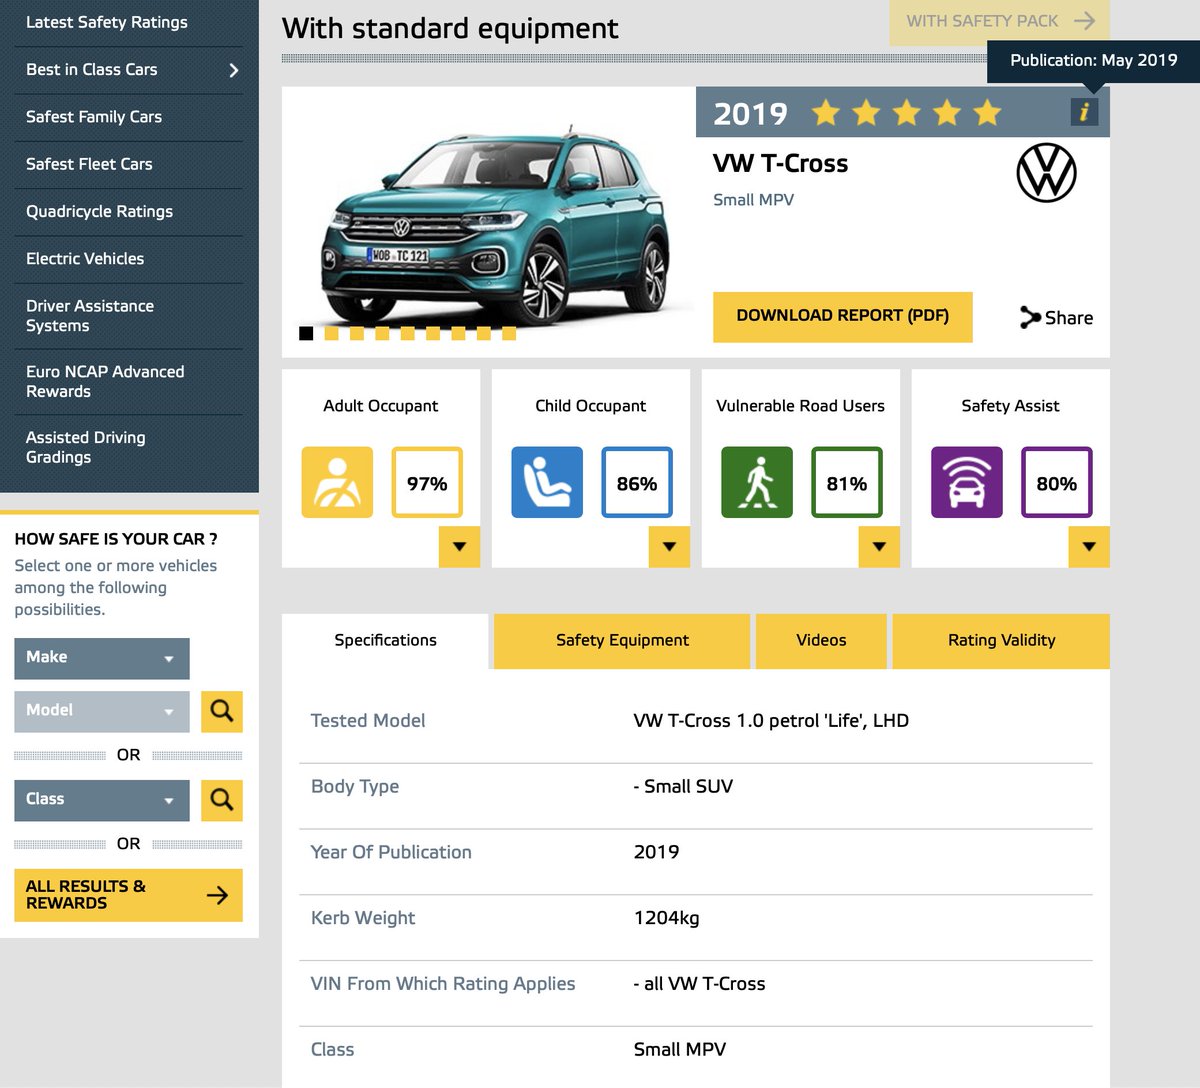Expand Safety Assist details arrow
The height and width of the screenshot is (1088, 1200).
click(1089, 547)
